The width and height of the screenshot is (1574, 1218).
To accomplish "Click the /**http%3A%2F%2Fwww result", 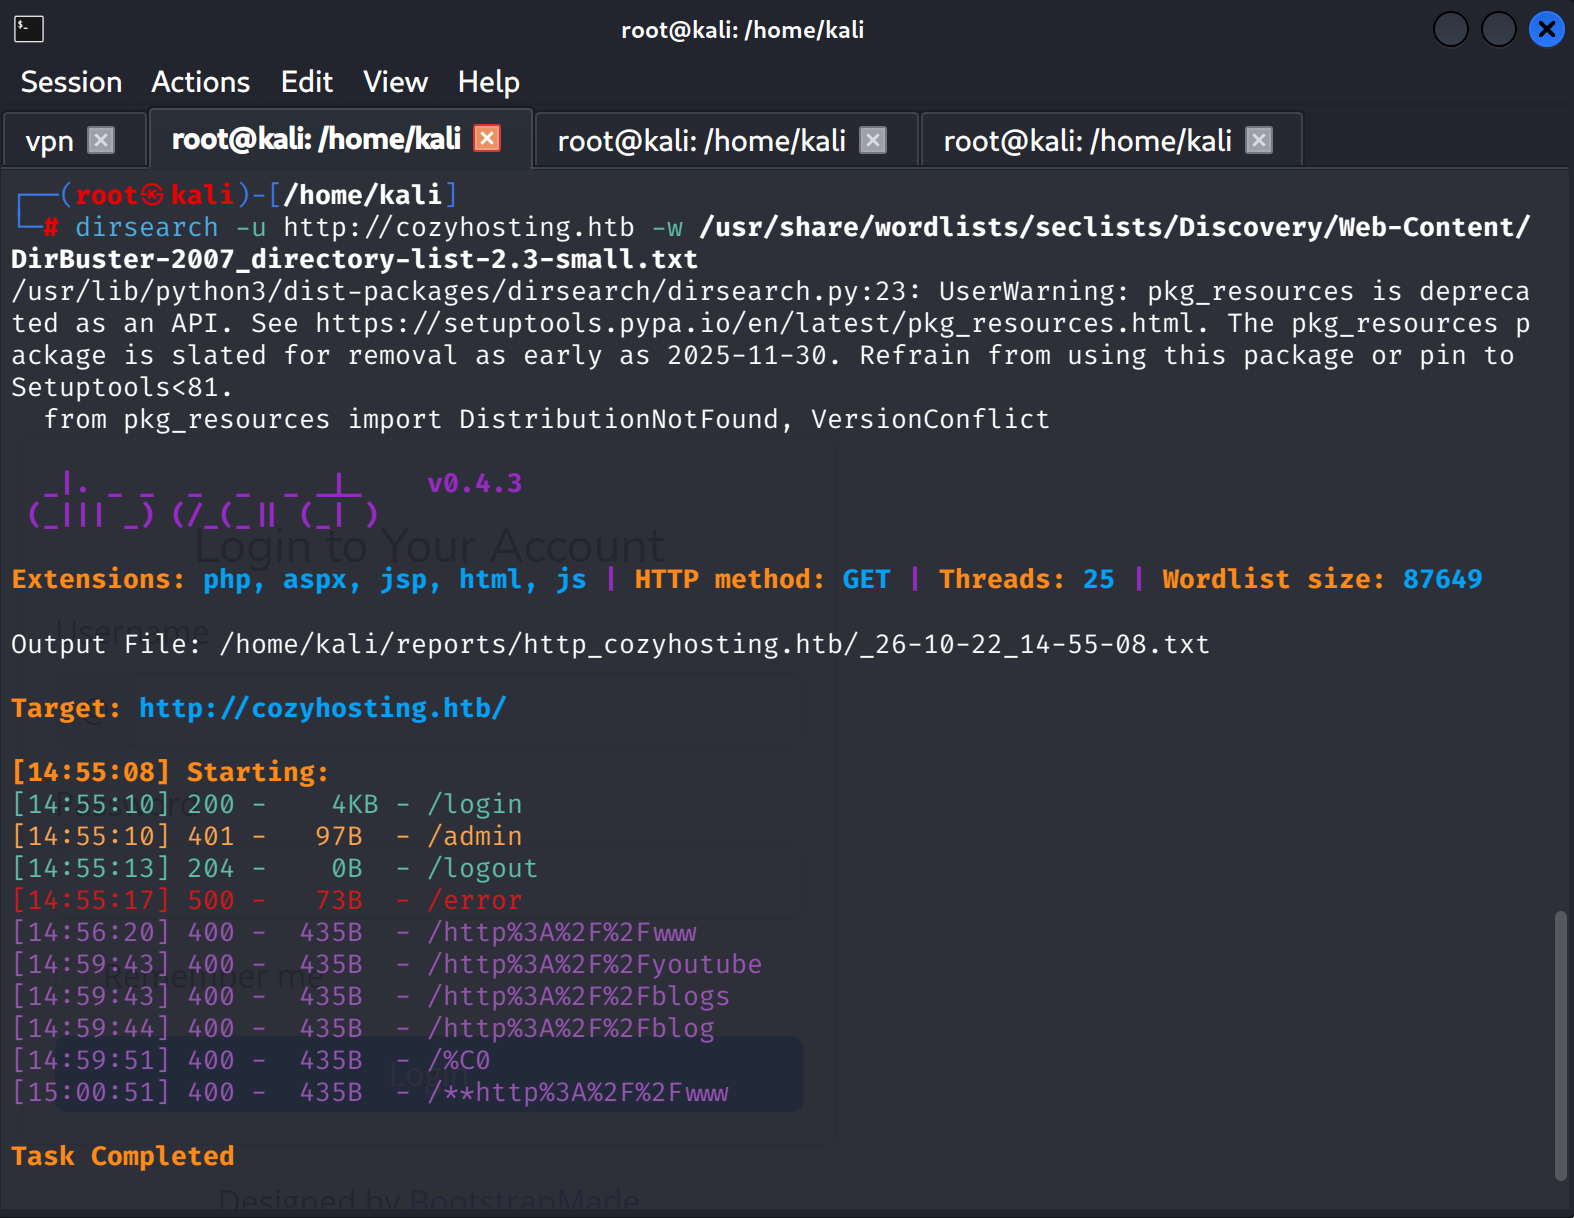I will click(x=371, y=1092).
